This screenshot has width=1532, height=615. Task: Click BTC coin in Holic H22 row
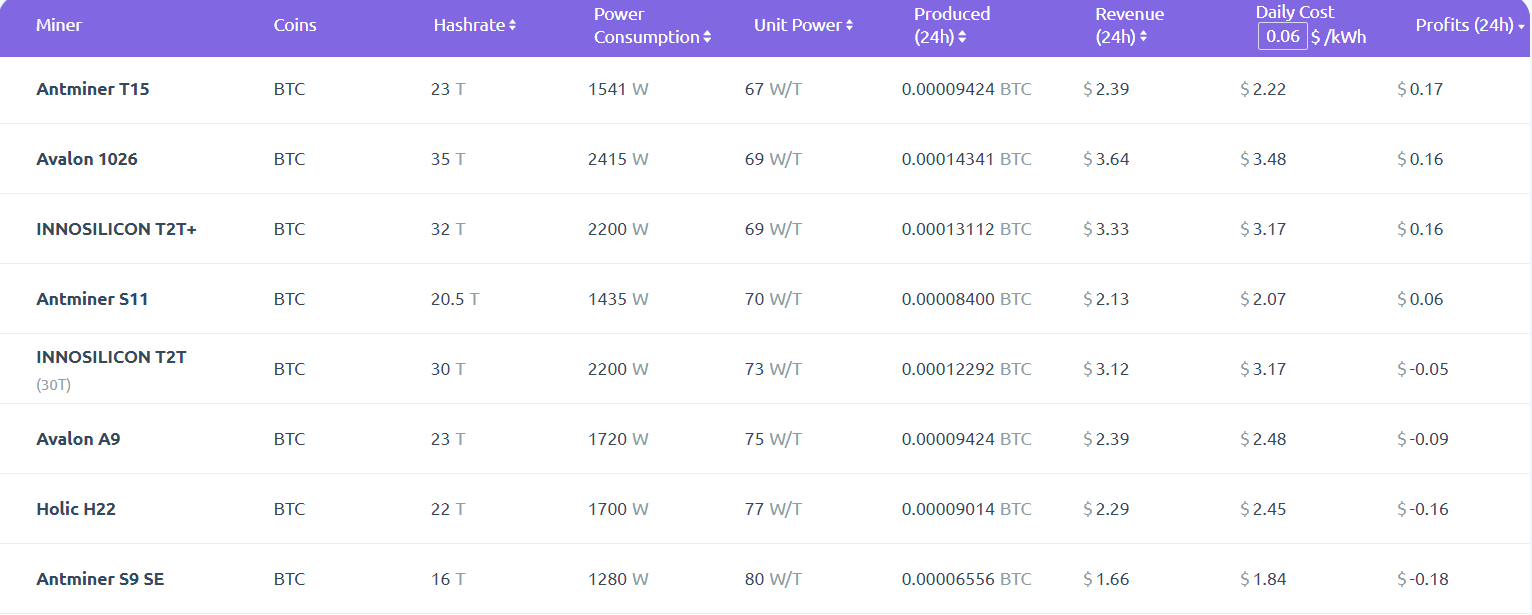click(x=289, y=509)
